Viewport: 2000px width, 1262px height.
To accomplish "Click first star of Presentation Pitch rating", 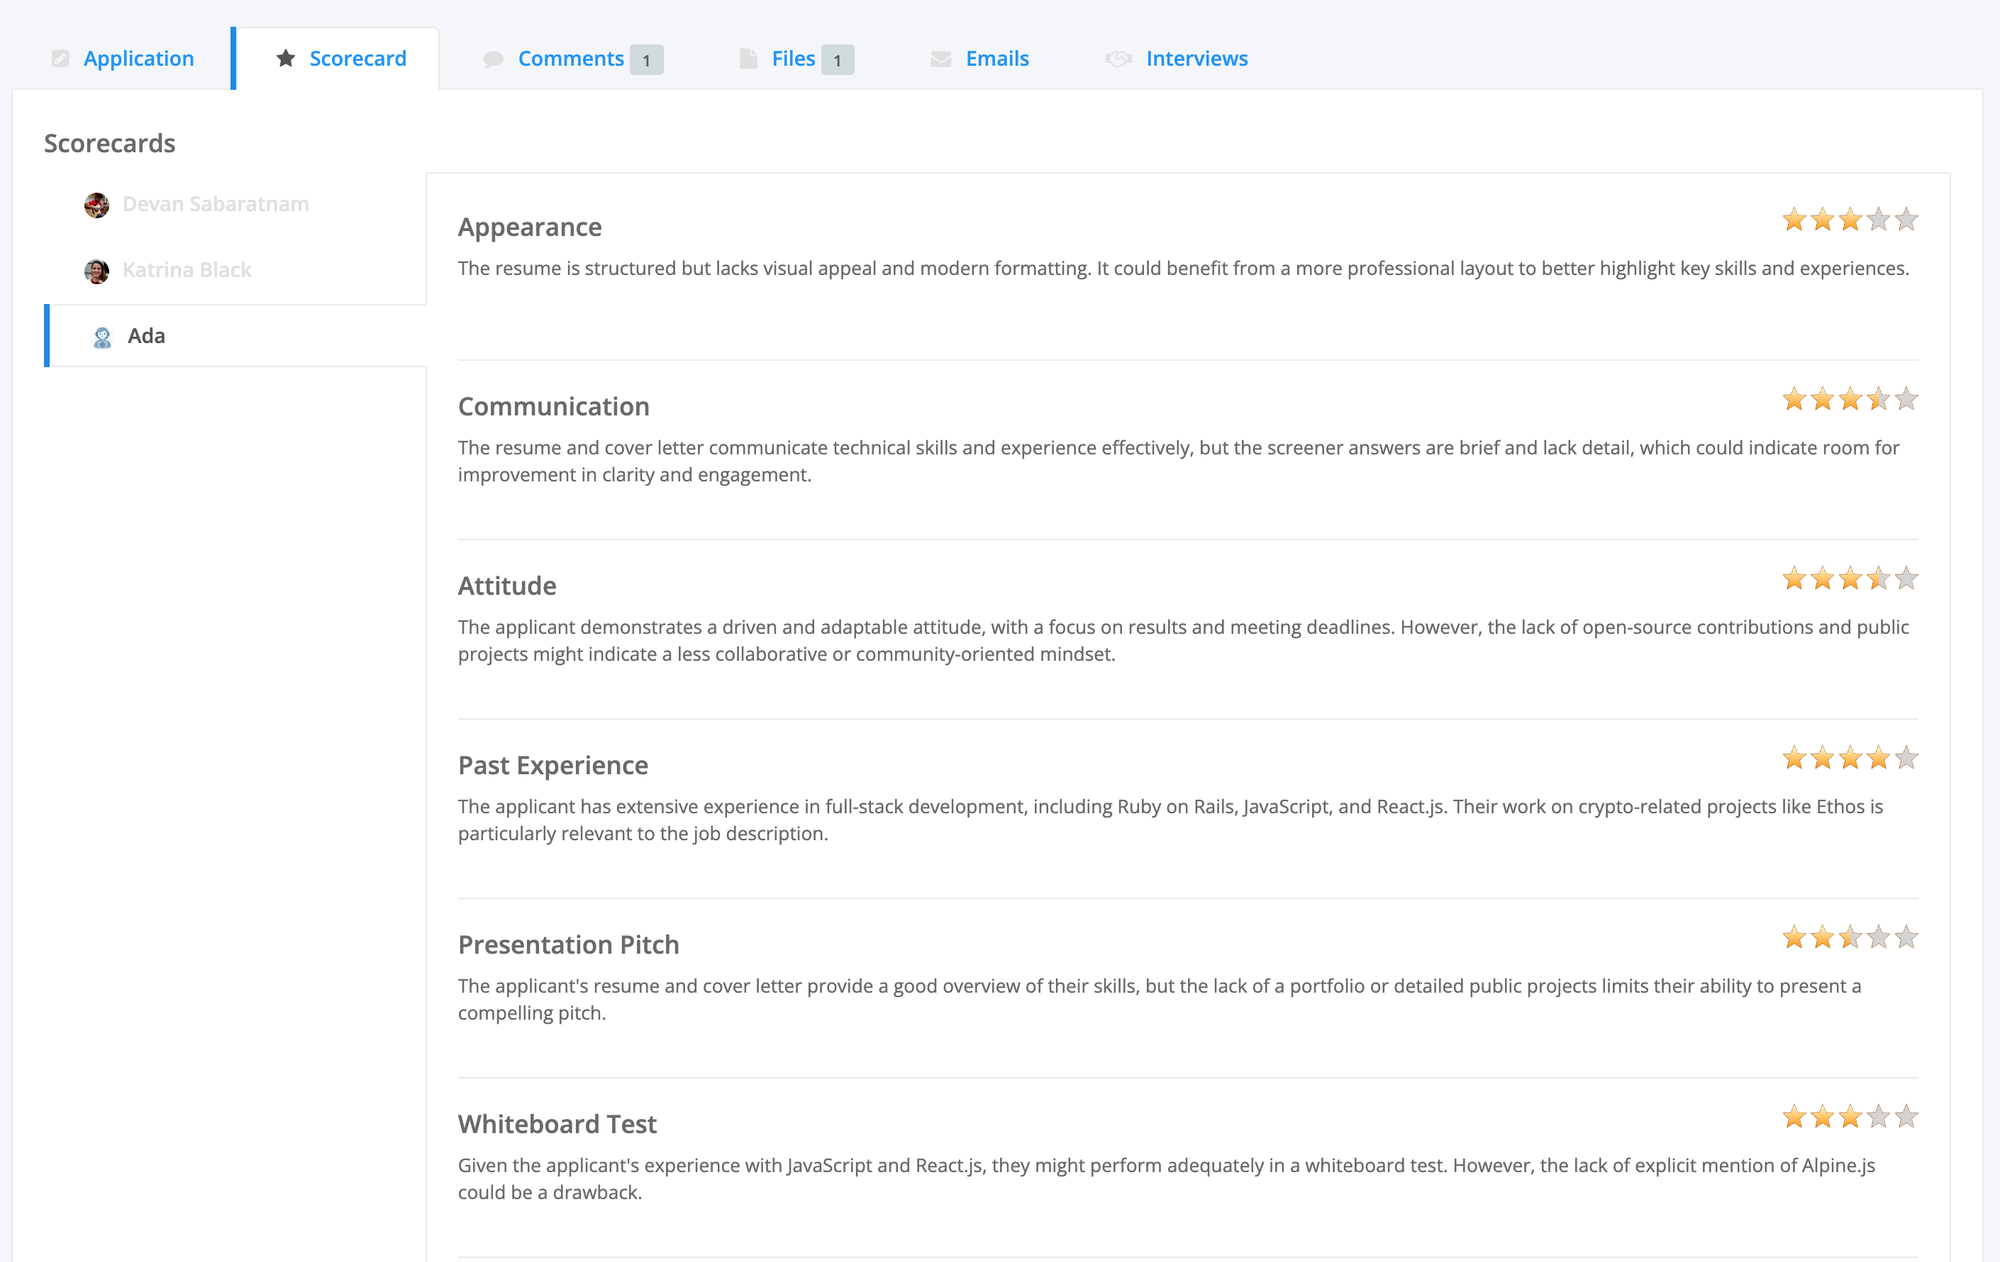I will 1794,937.
